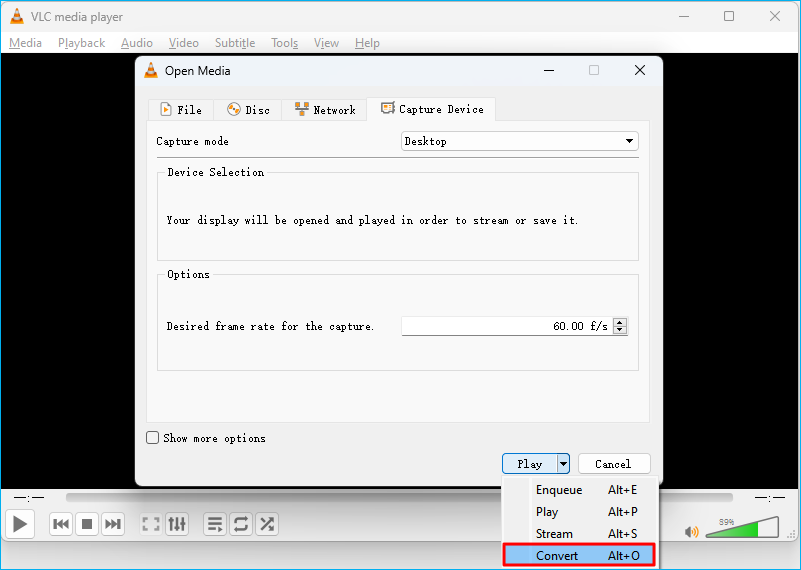The image size is (801, 570).
Task: Increase frame rate with up arrow
Action: (x=620, y=322)
